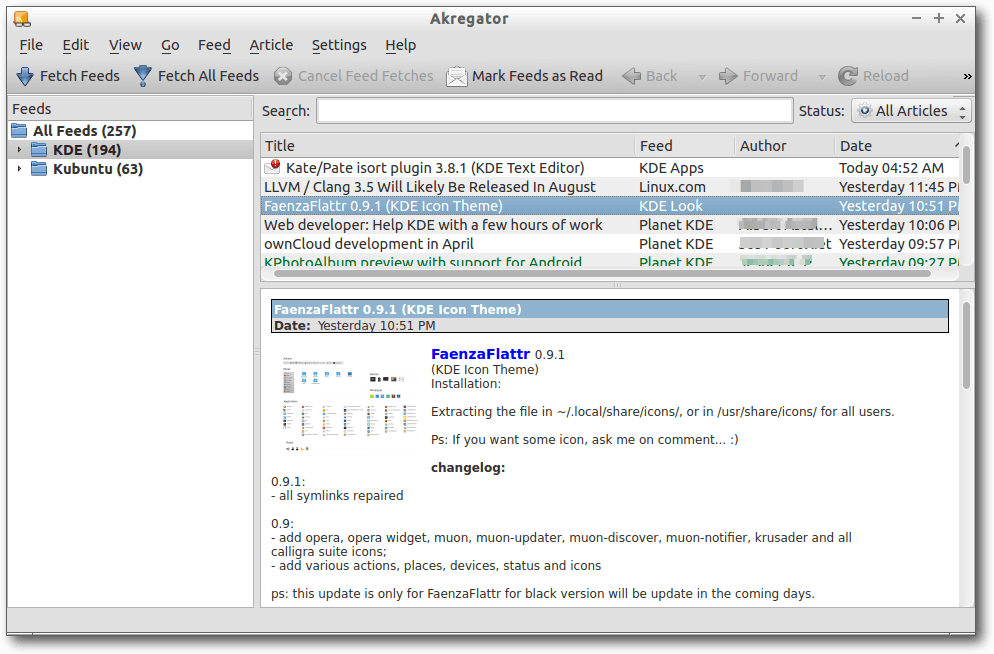Image resolution: width=994 pixels, height=654 pixels.
Task: Open the Feed menu
Action: pyautogui.click(x=214, y=45)
